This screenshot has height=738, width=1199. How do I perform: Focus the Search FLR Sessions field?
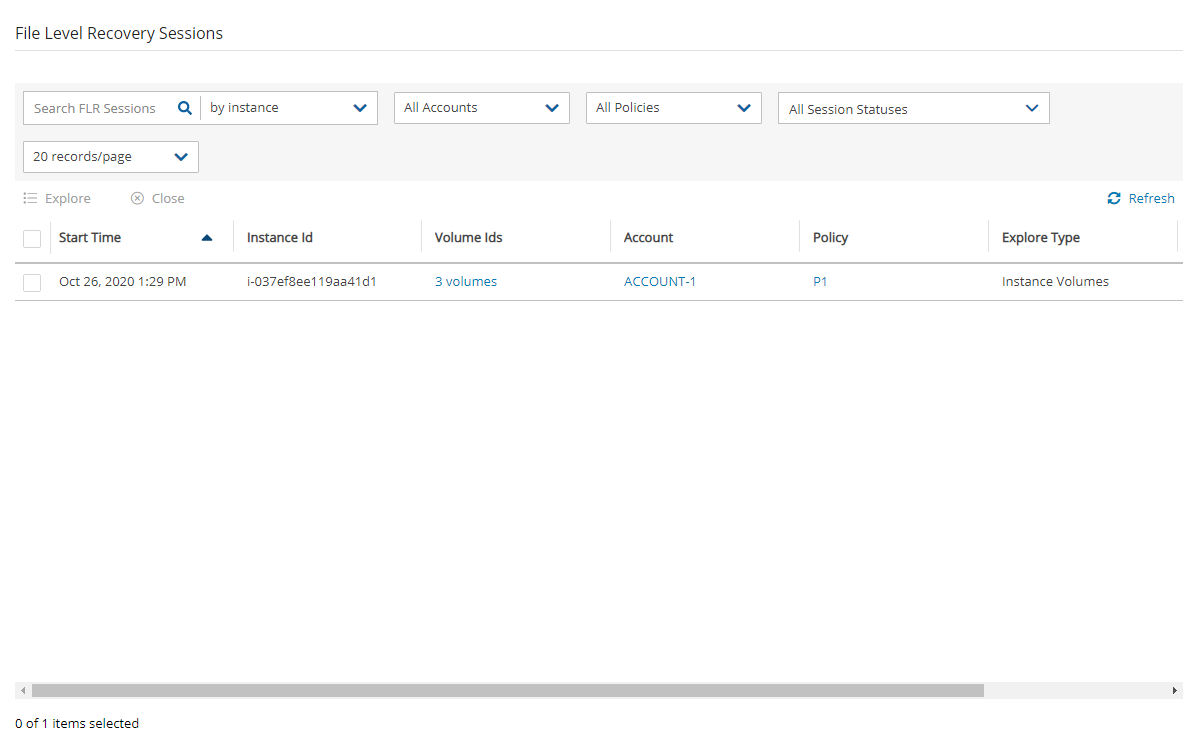pyautogui.click(x=96, y=108)
